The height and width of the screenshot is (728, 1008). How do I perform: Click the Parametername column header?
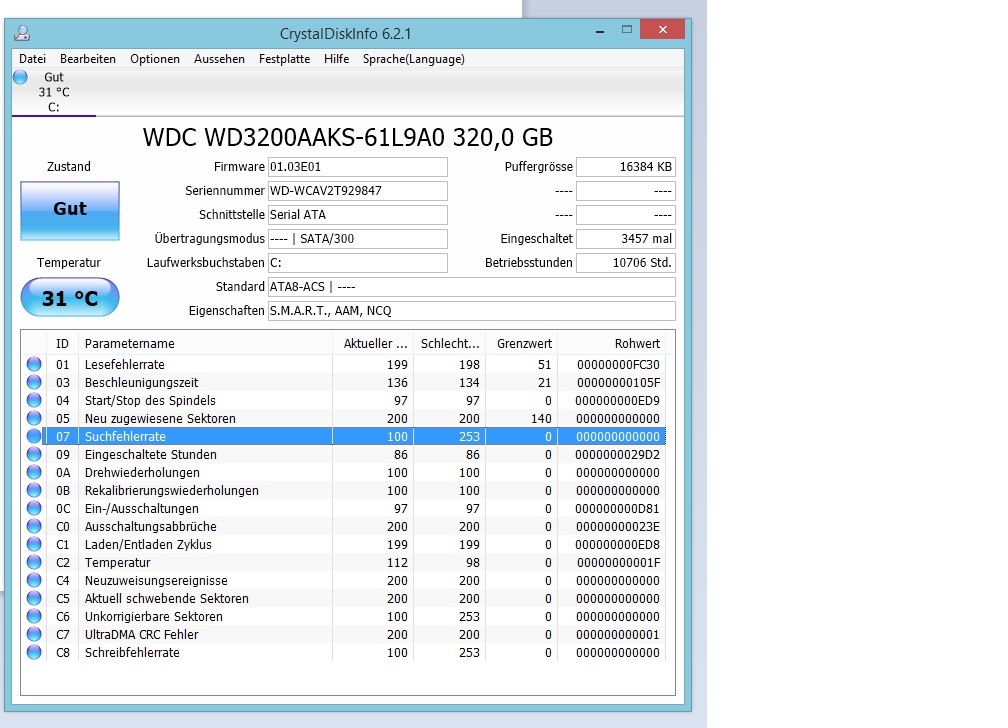(205, 344)
